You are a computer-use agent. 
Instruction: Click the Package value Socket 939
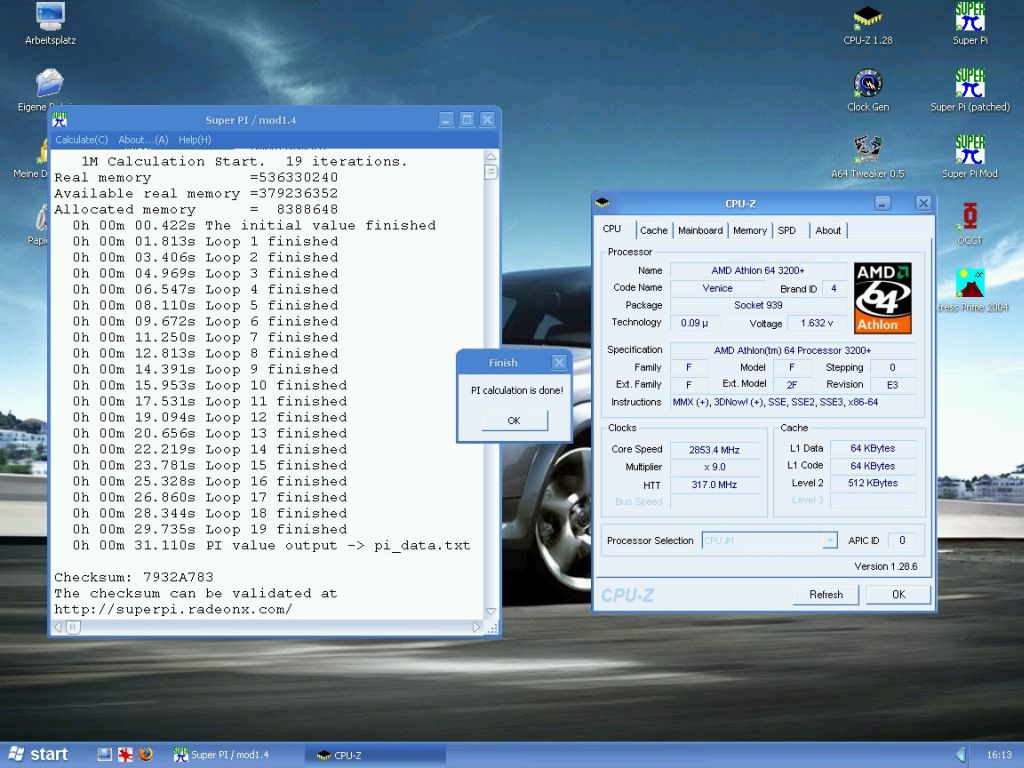tap(758, 305)
